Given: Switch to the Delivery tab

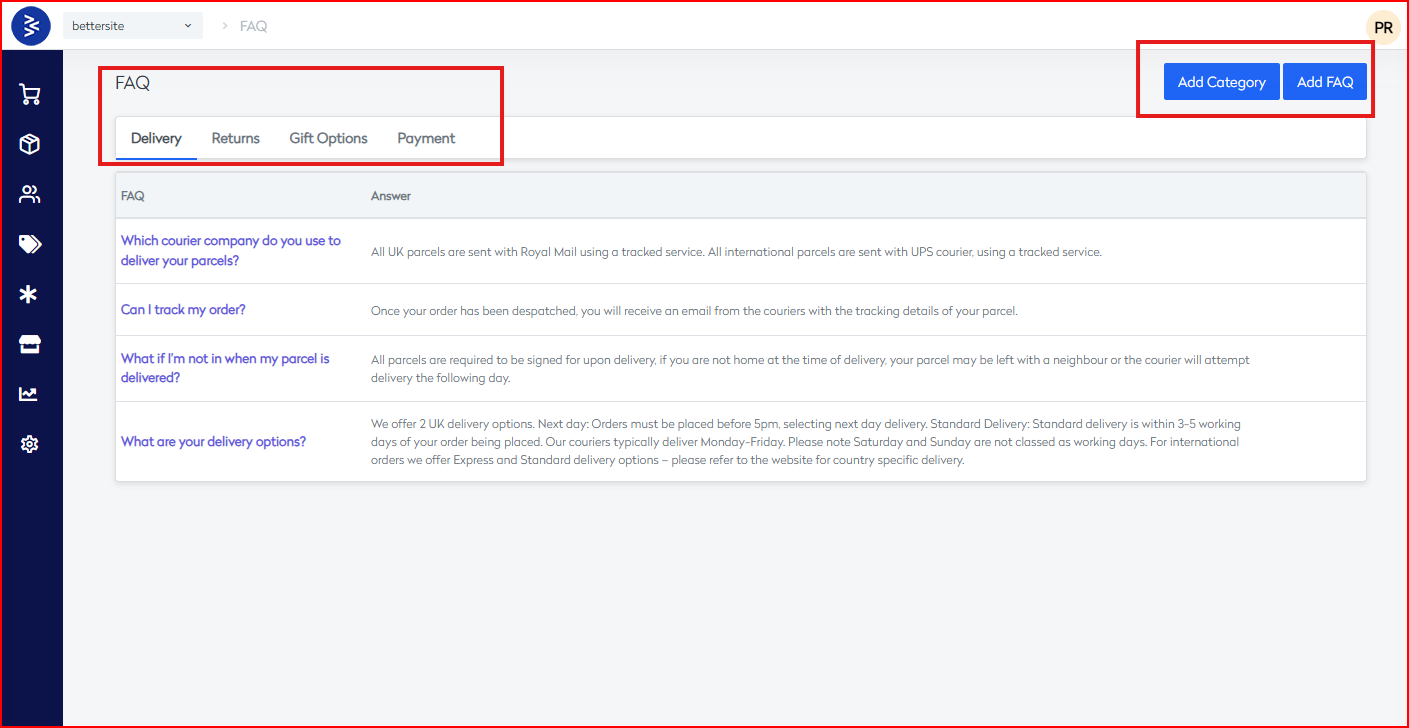Looking at the screenshot, I should [x=156, y=138].
